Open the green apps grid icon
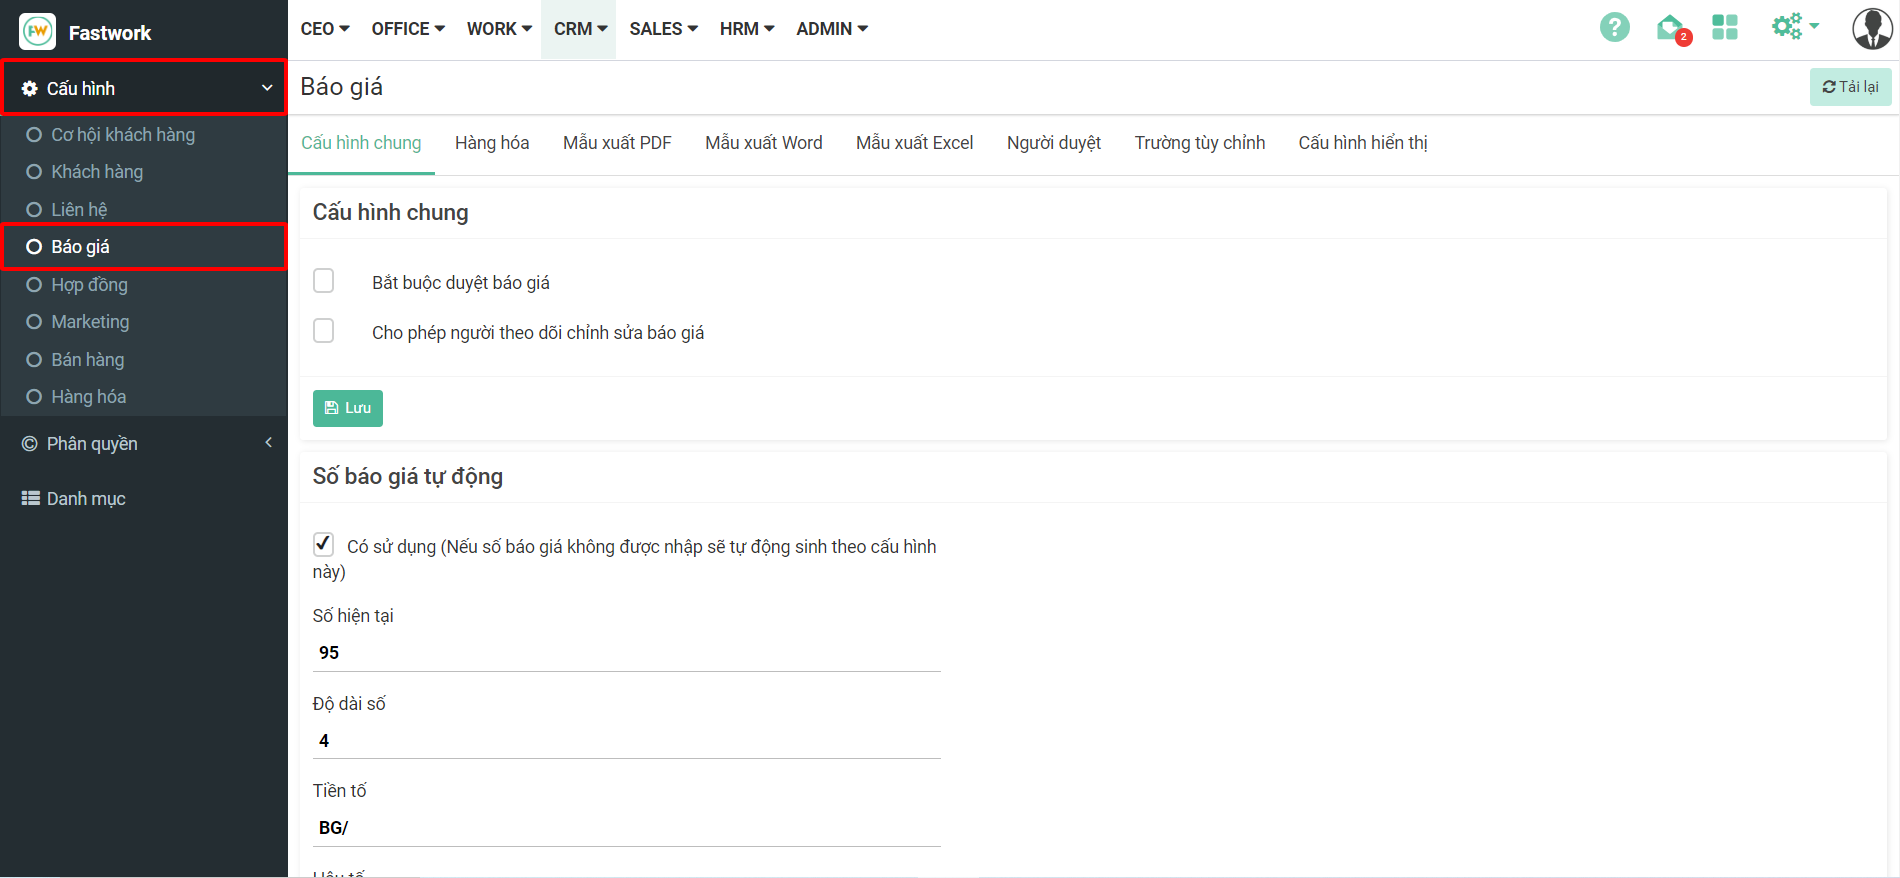 pyautogui.click(x=1725, y=27)
